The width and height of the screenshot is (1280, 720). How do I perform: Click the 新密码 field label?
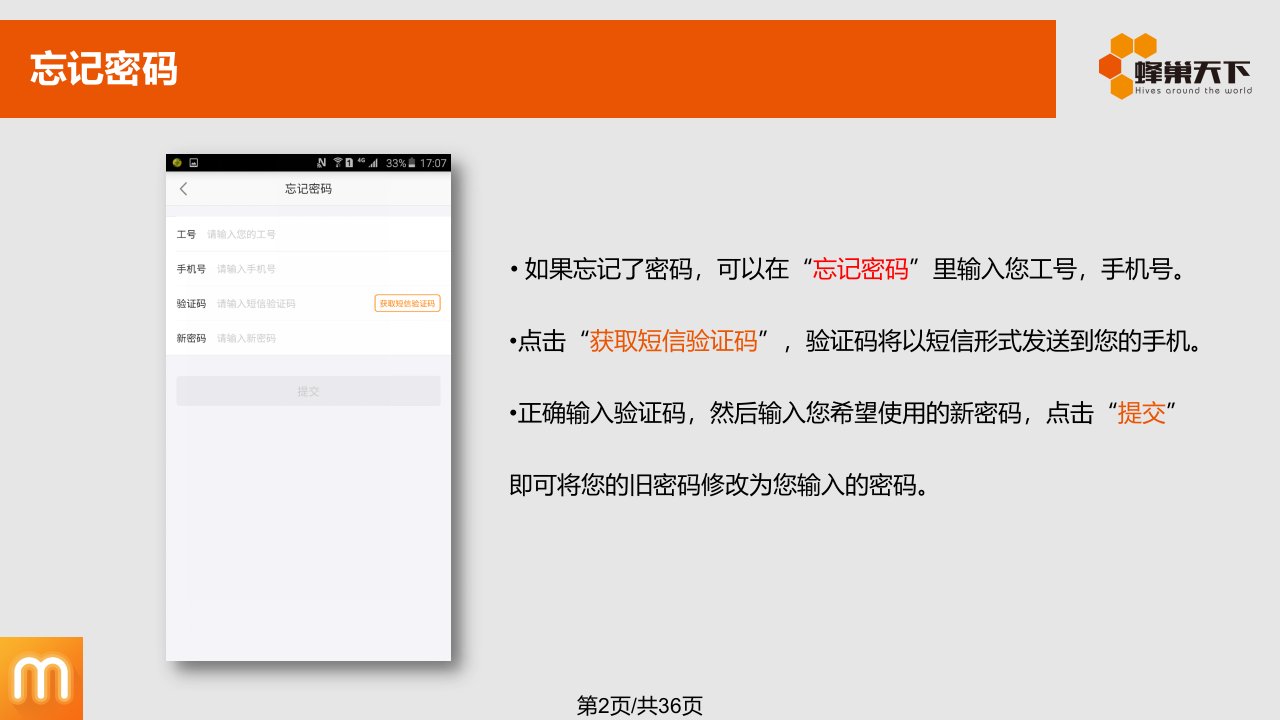[x=191, y=338]
